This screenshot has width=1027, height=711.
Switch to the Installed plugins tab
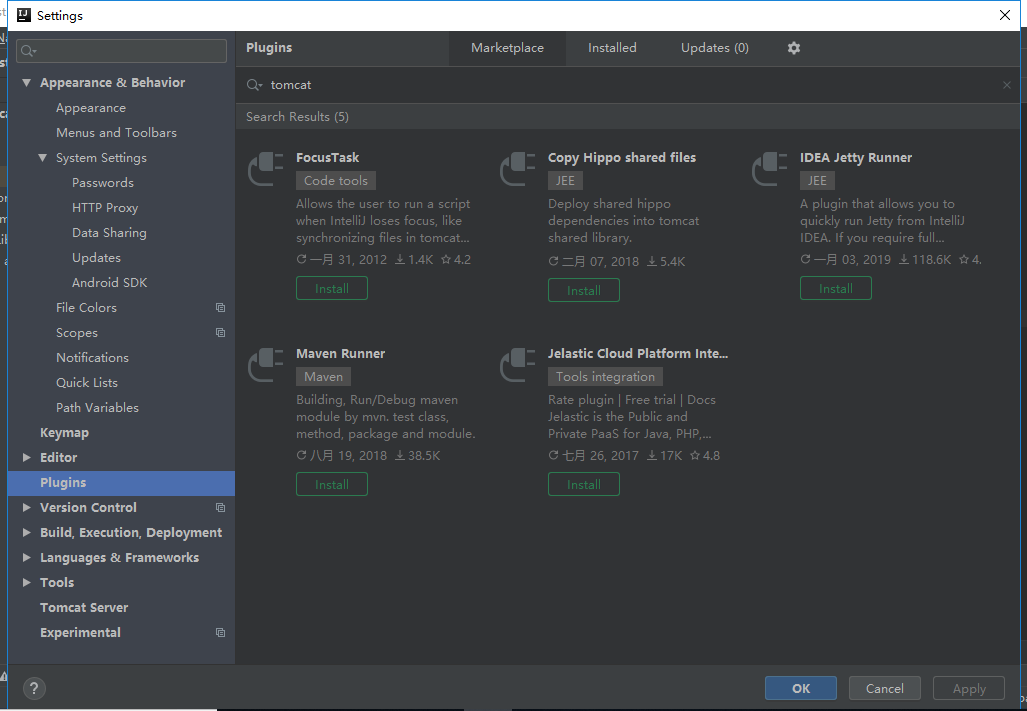(x=612, y=48)
